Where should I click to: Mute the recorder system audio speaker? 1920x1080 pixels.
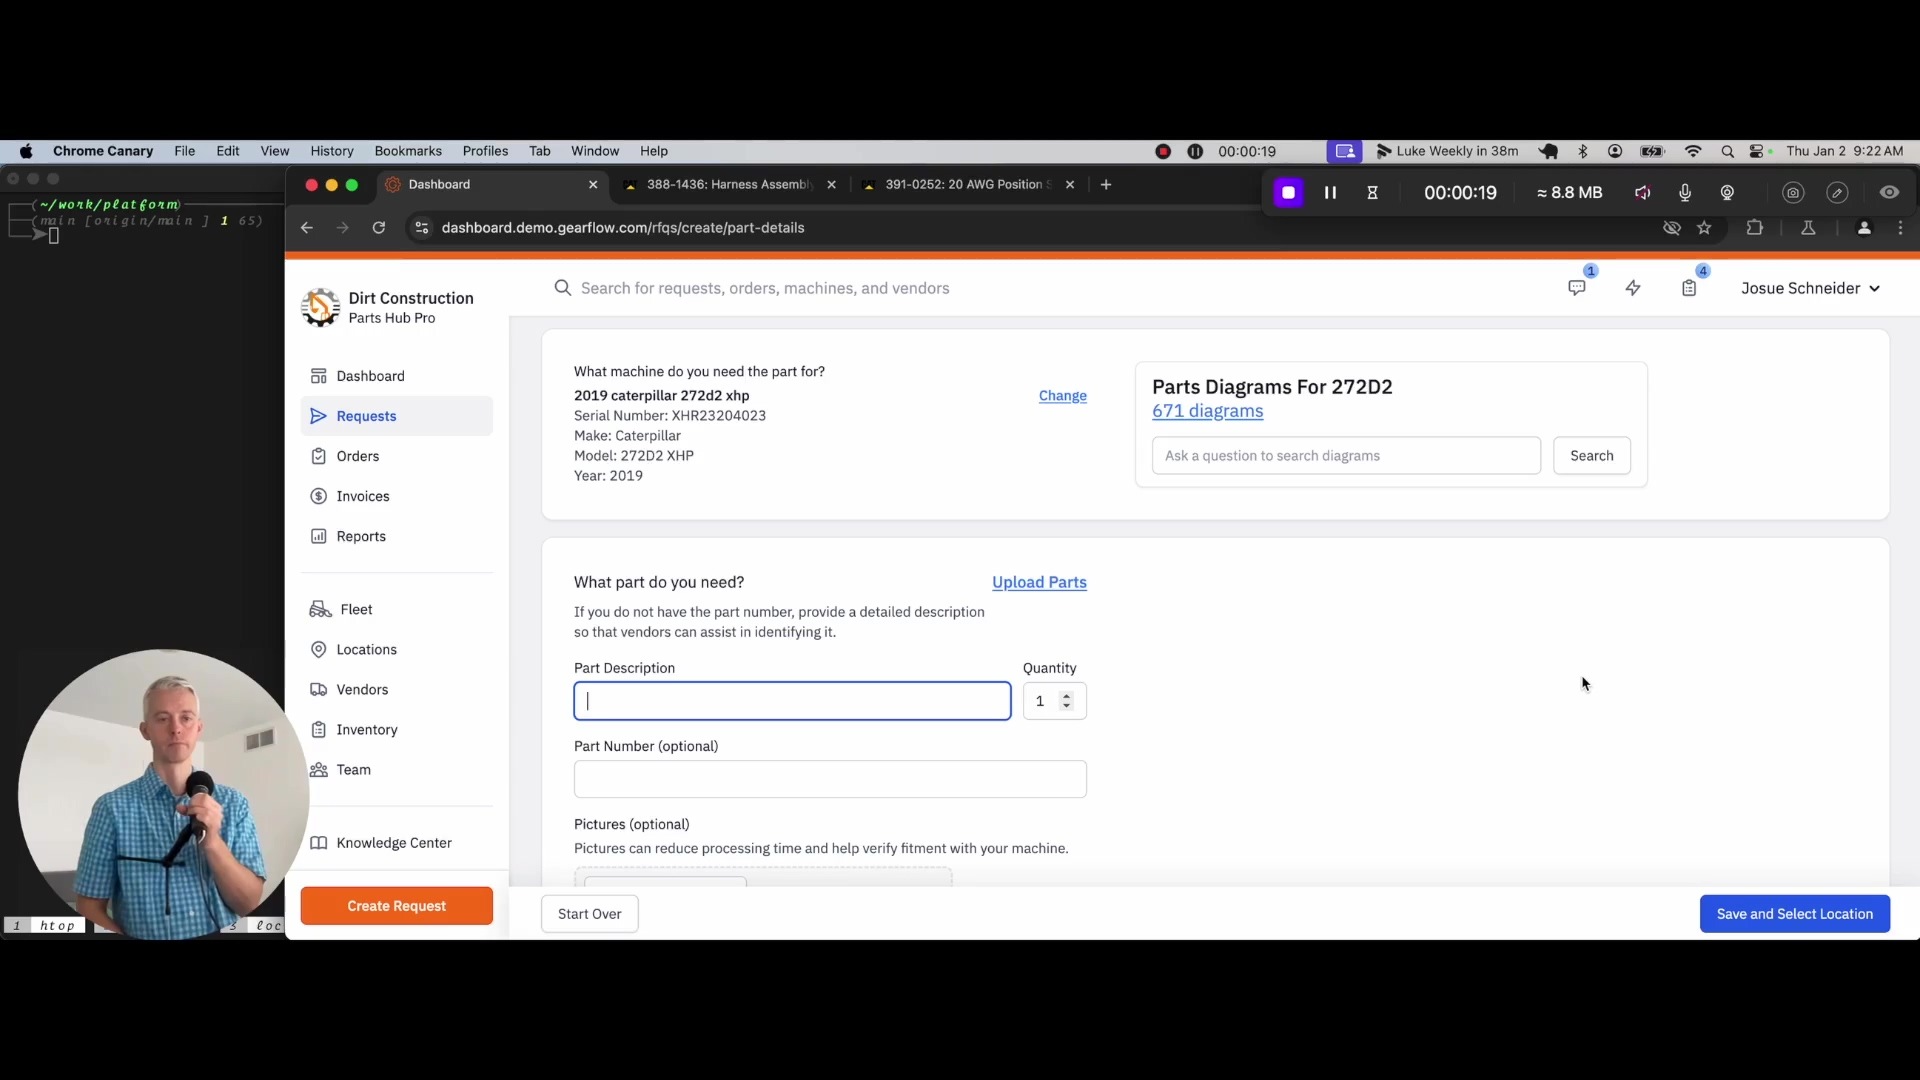[1642, 193]
